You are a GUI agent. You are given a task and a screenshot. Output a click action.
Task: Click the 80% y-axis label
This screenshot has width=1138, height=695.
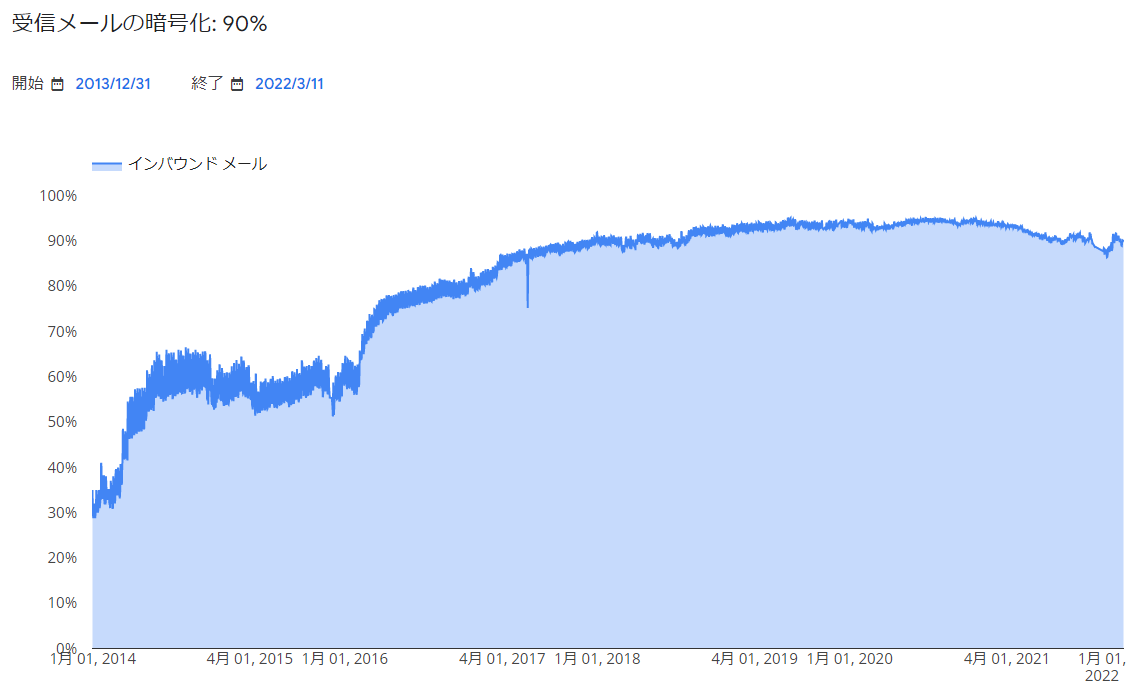(62, 286)
